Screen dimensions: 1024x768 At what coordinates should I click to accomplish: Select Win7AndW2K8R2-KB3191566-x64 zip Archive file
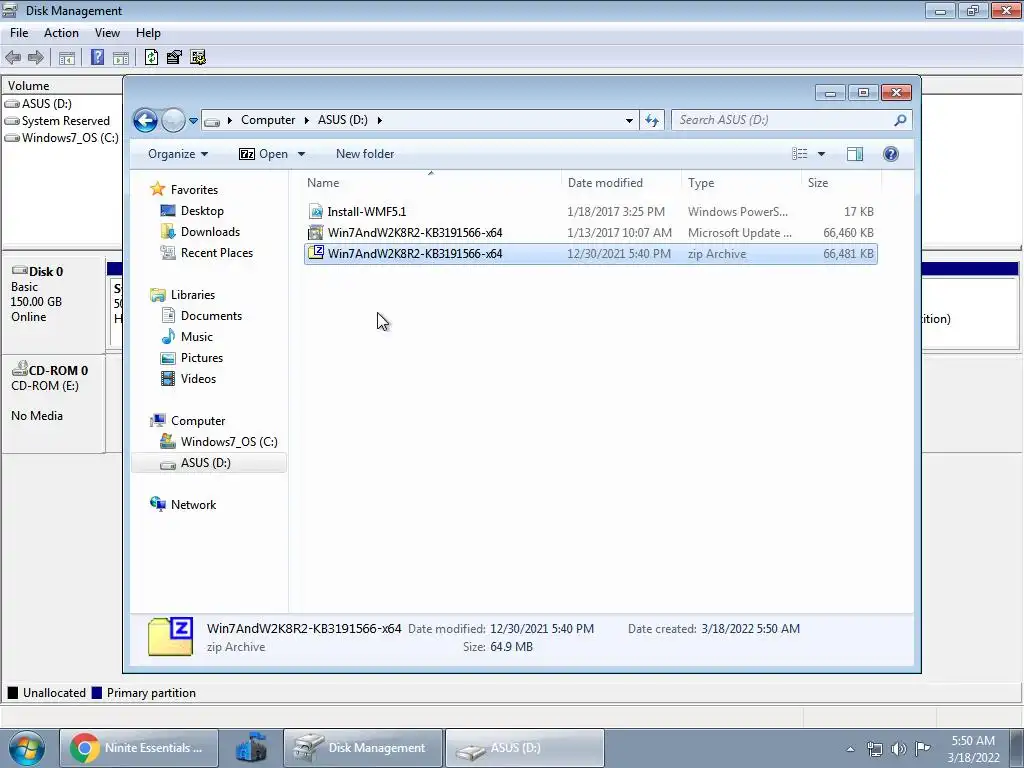click(590, 253)
